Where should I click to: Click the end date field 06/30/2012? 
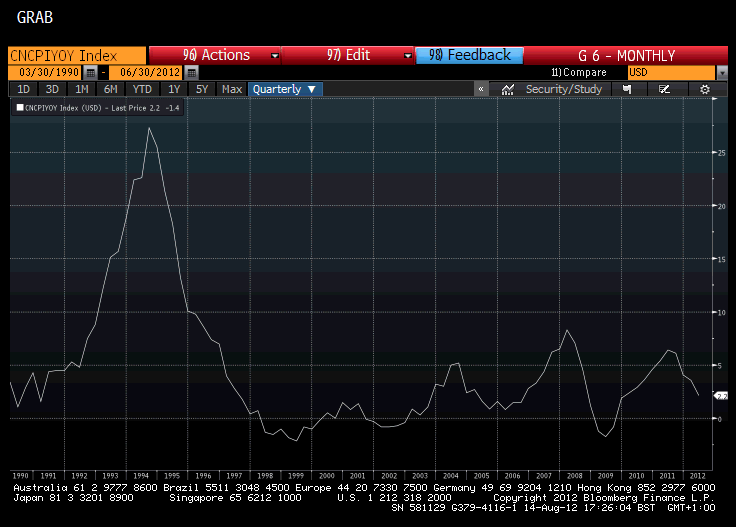(147, 72)
